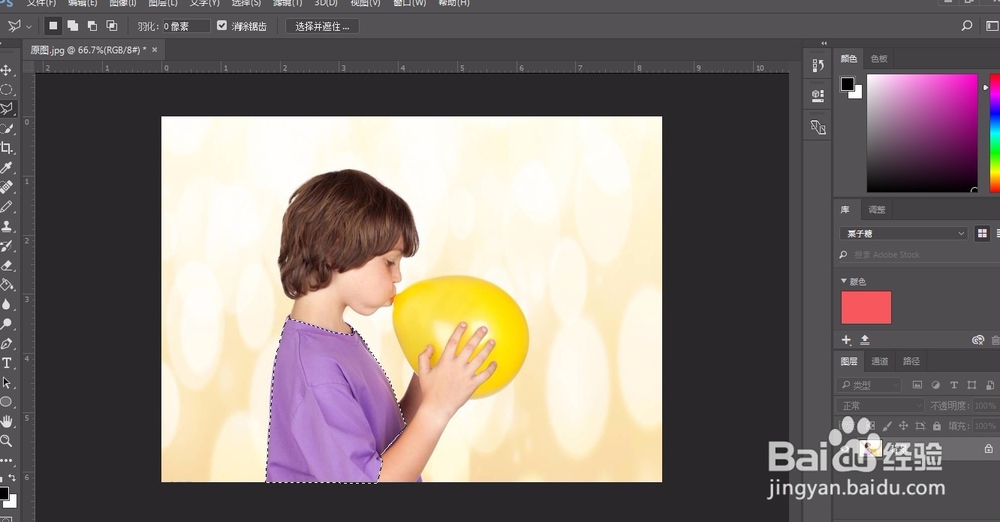
Task: Toggle adjustment layer filter in Layers panel
Action: 936,385
